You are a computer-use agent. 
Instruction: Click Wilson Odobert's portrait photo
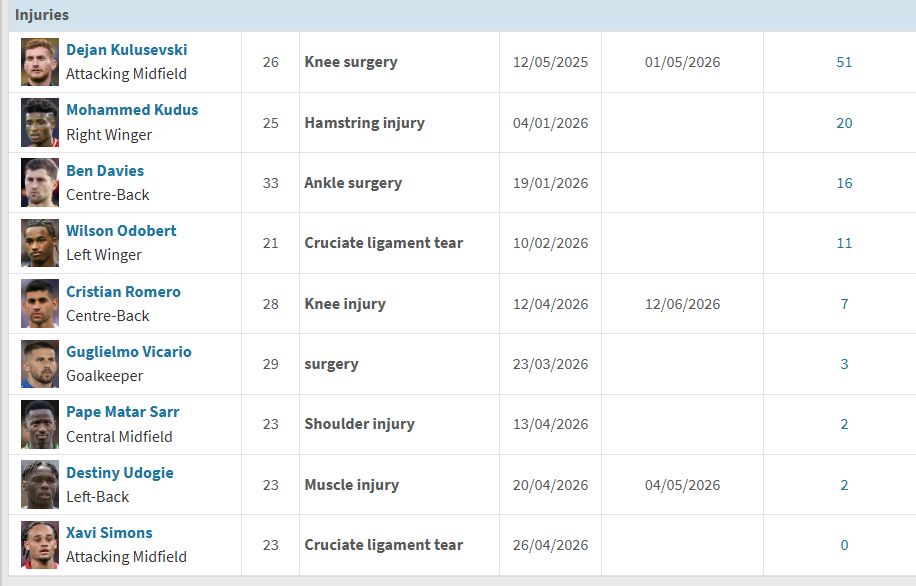coord(39,242)
